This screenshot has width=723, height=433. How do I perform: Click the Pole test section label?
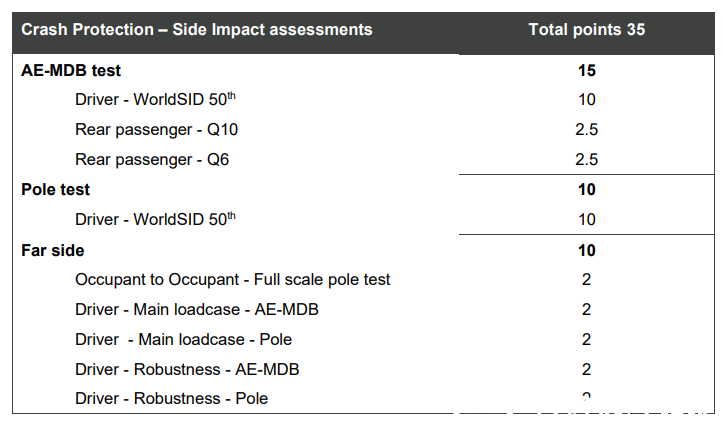(56, 190)
